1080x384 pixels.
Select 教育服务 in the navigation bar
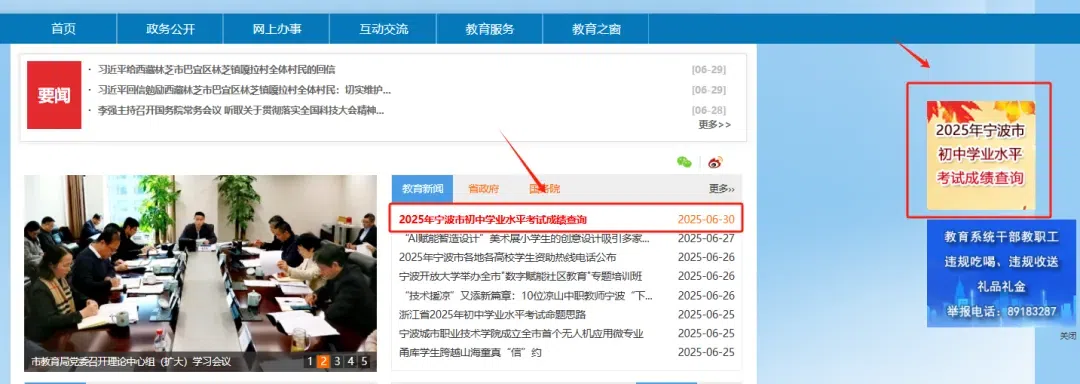pos(490,29)
